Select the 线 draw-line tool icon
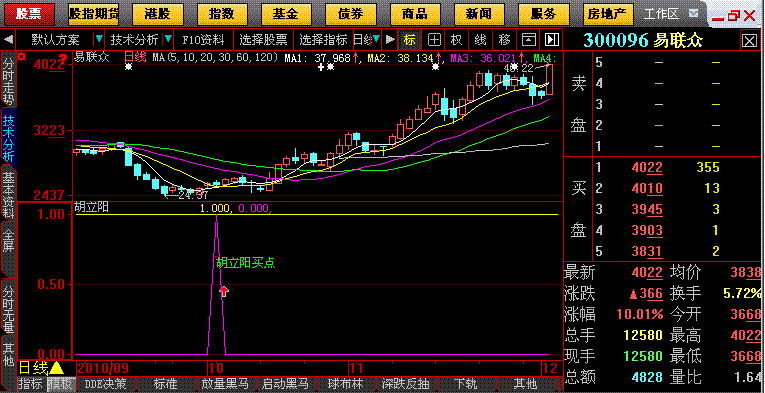Image resolution: width=765 pixels, height=393 pixels. pos(480,39)
